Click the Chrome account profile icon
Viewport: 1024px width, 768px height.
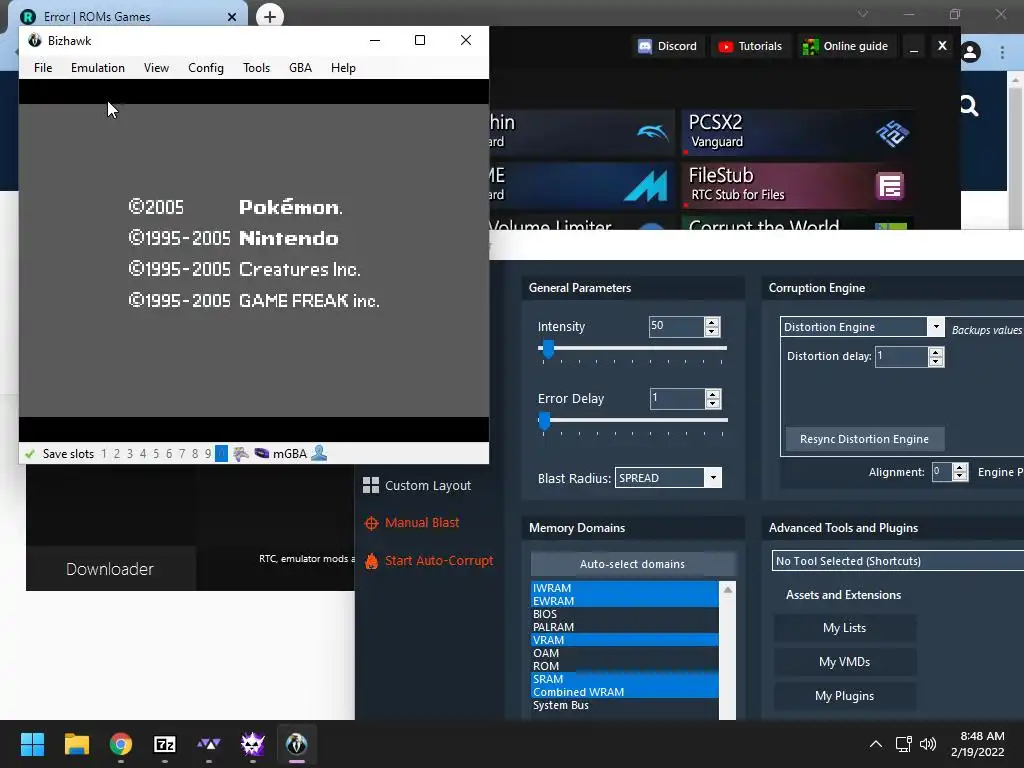click(970, 52)
